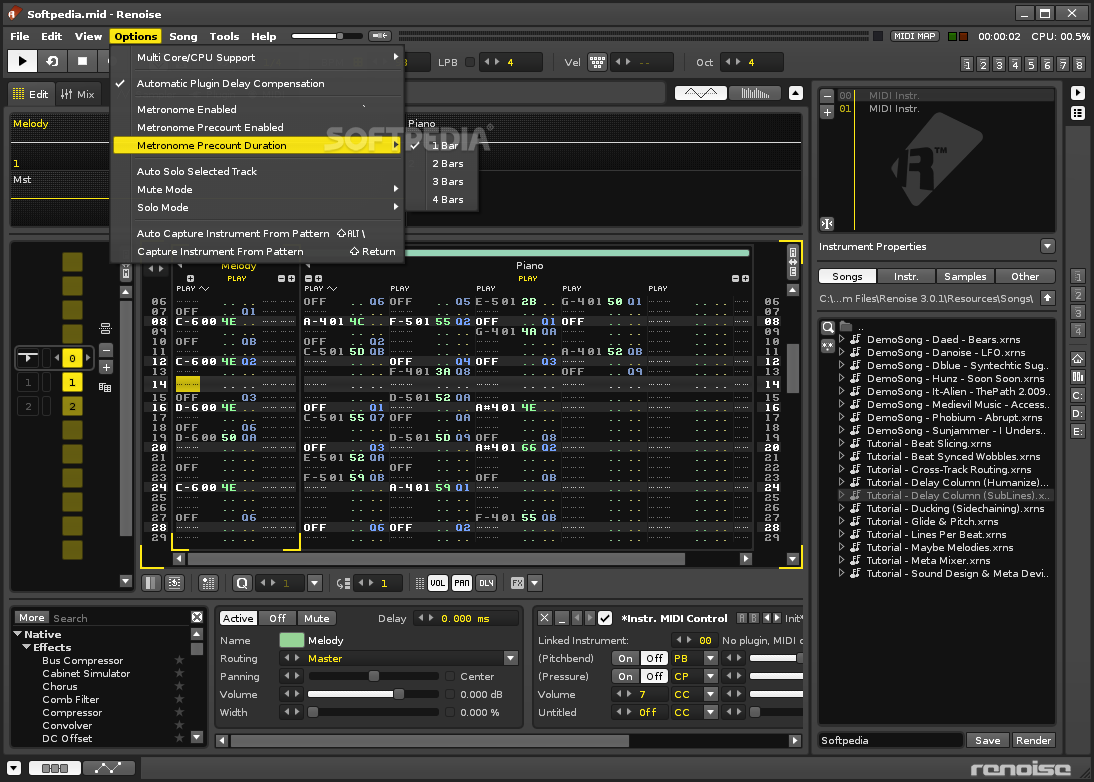
Task: Toggle the spectrum view button
Action: point(754,93)
